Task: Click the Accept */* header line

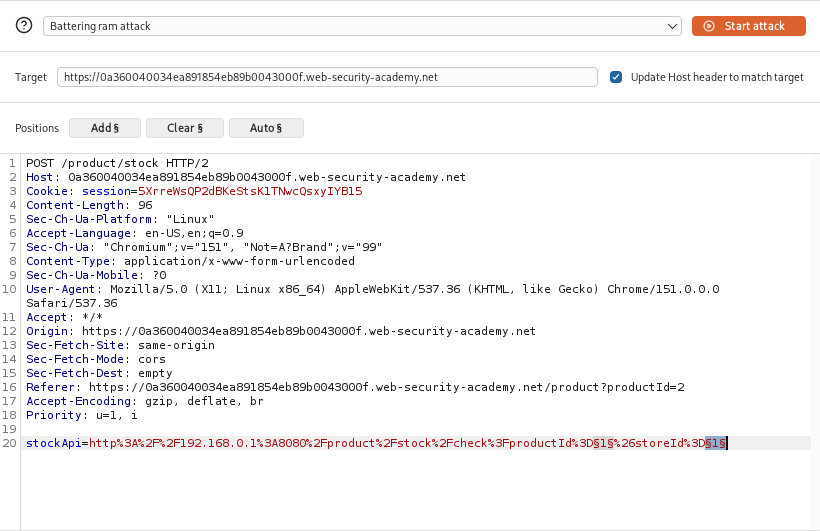Action: (x=64, y=317)
